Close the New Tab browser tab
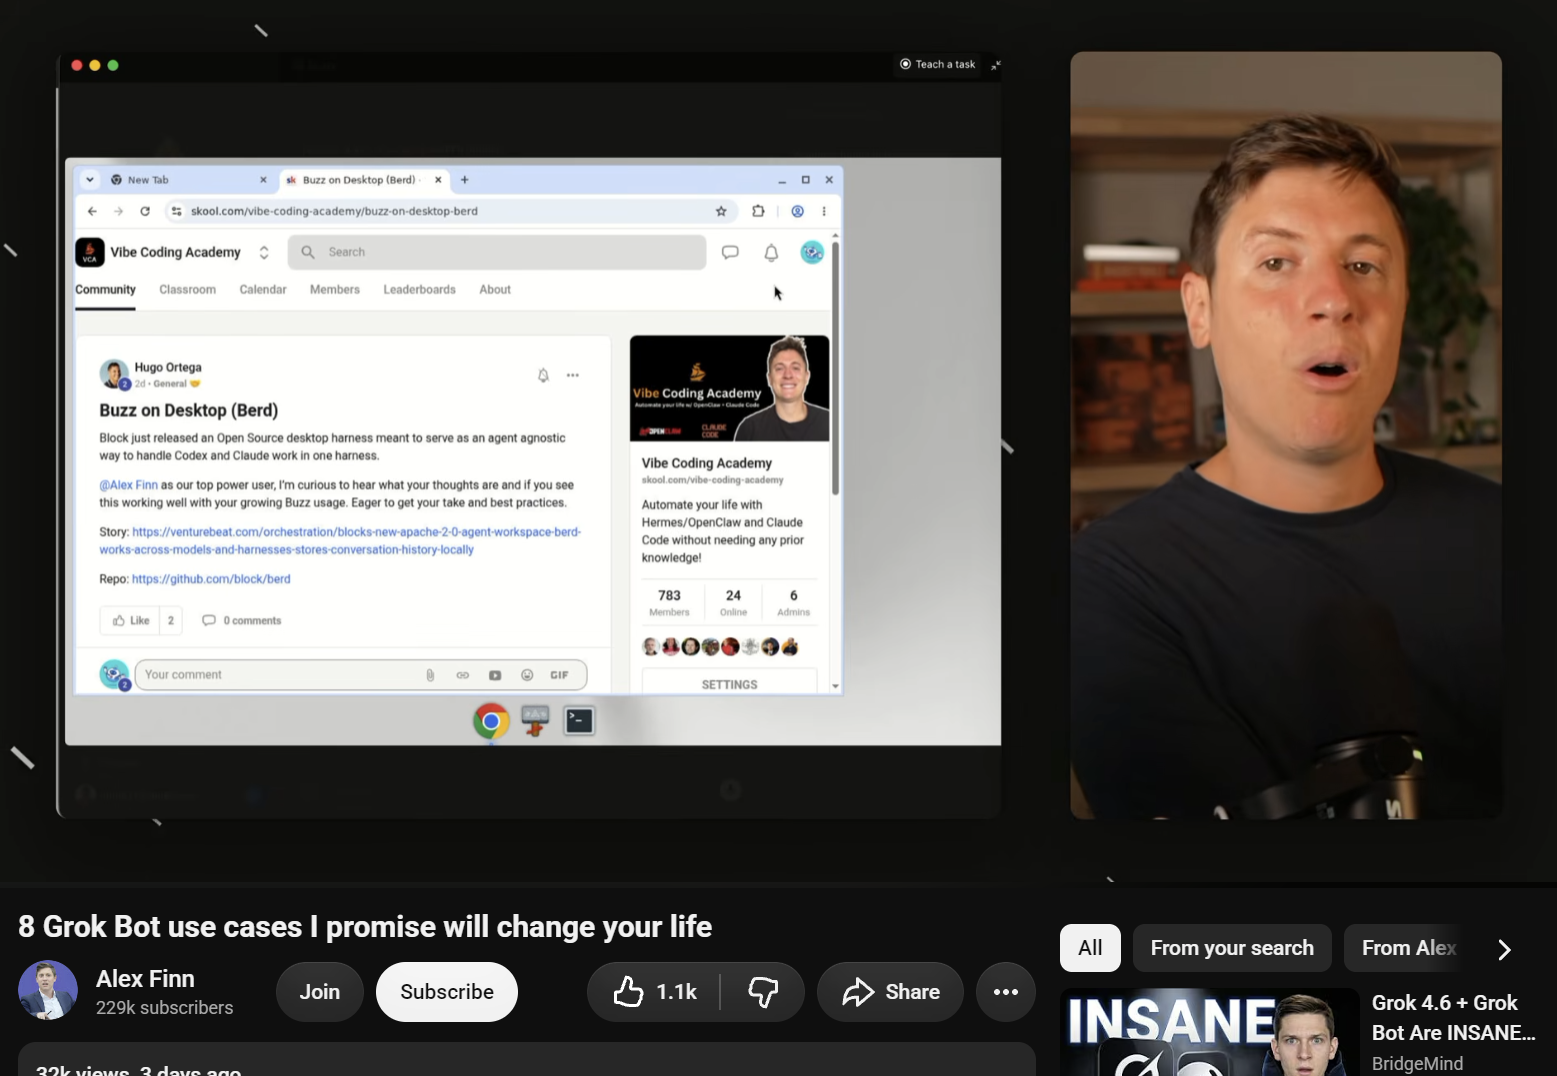Image resolution: width=1557 pixels, height=1076 pixels. pos(263,180)
